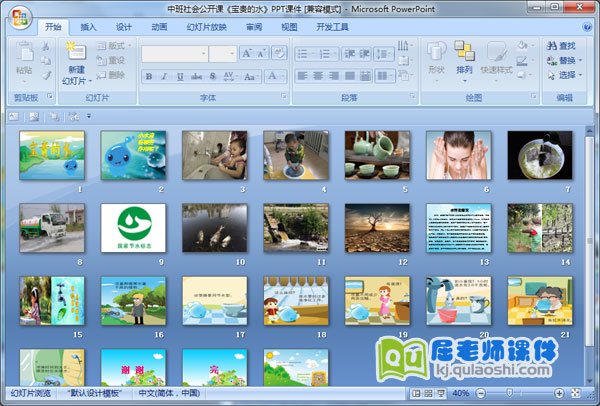This screenshot has width=600, height=406.
Task: Click the Clear Formatting icon
Action: 279,53
